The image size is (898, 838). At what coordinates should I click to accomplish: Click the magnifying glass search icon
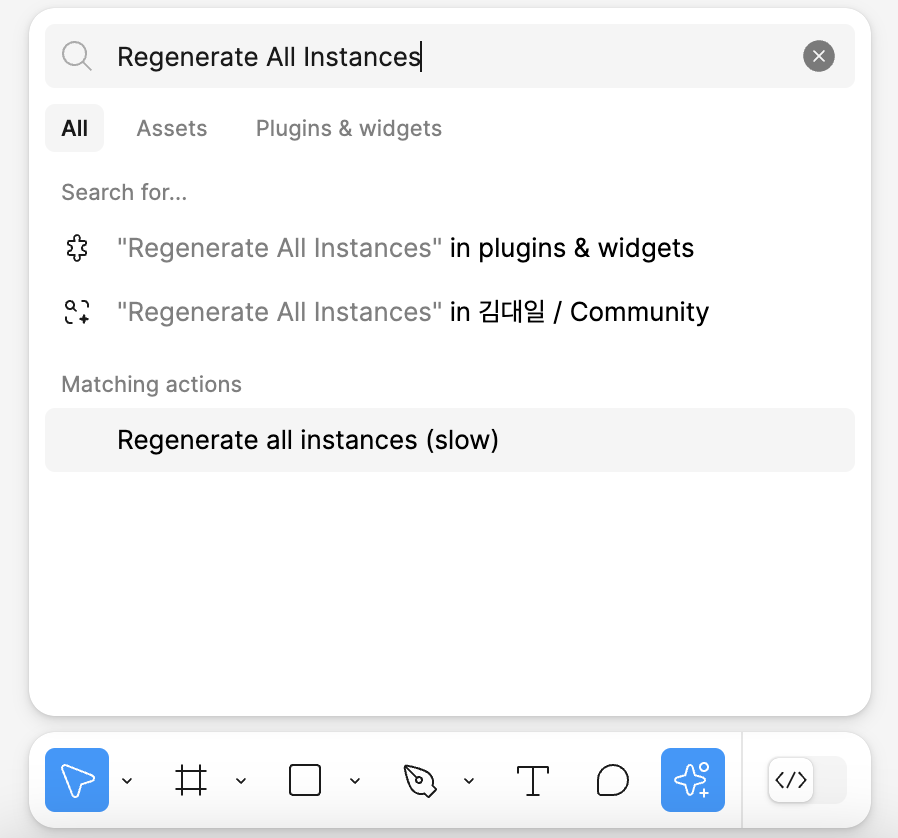click(77, 56)
